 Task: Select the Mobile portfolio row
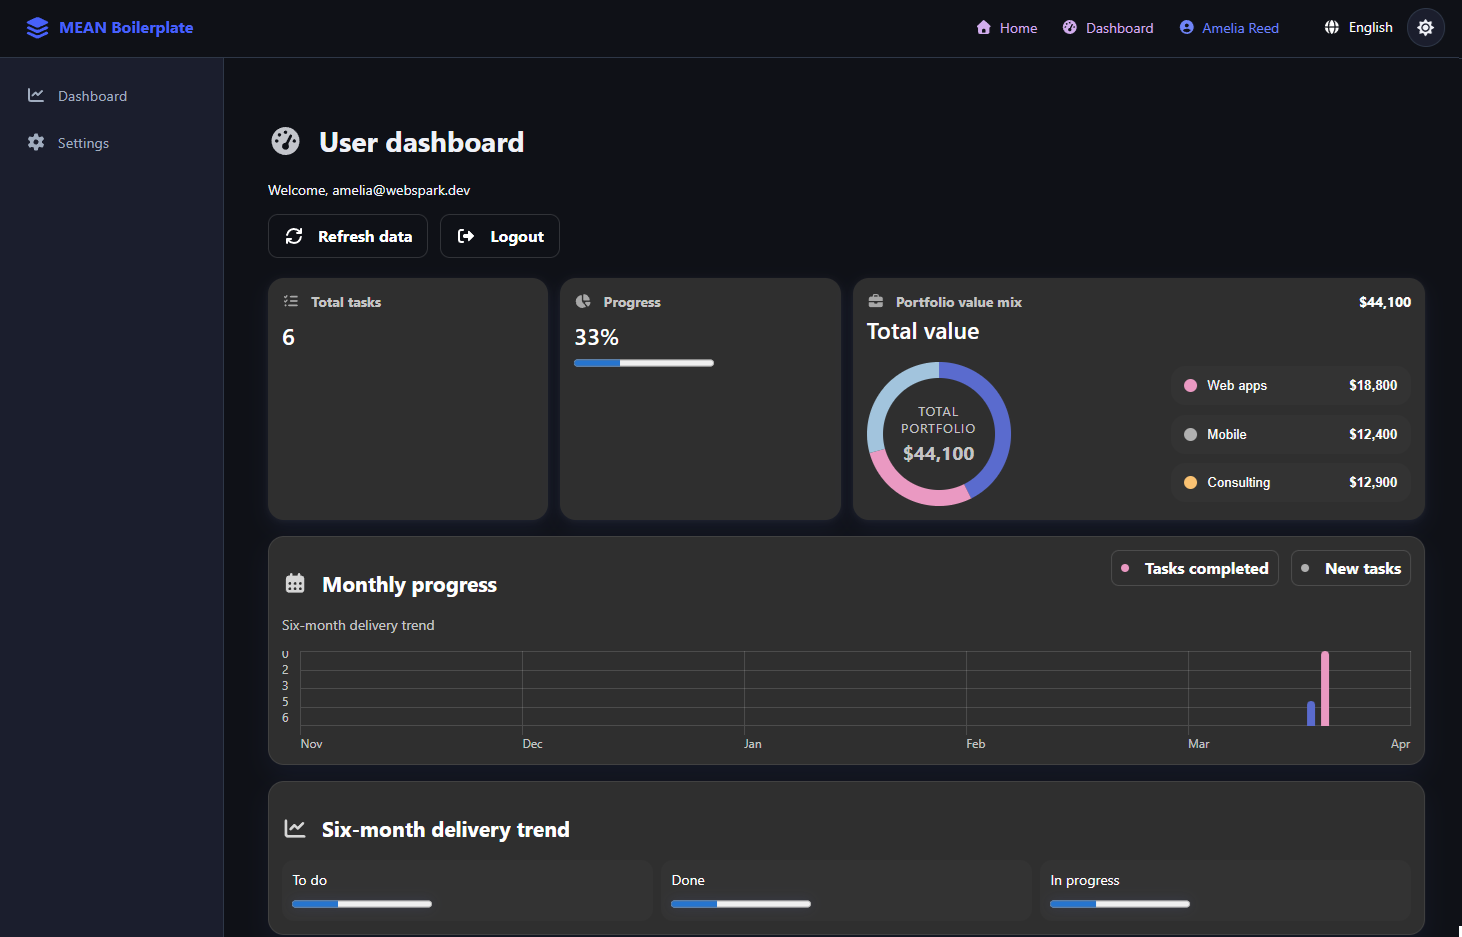[x=1290, y=434]
